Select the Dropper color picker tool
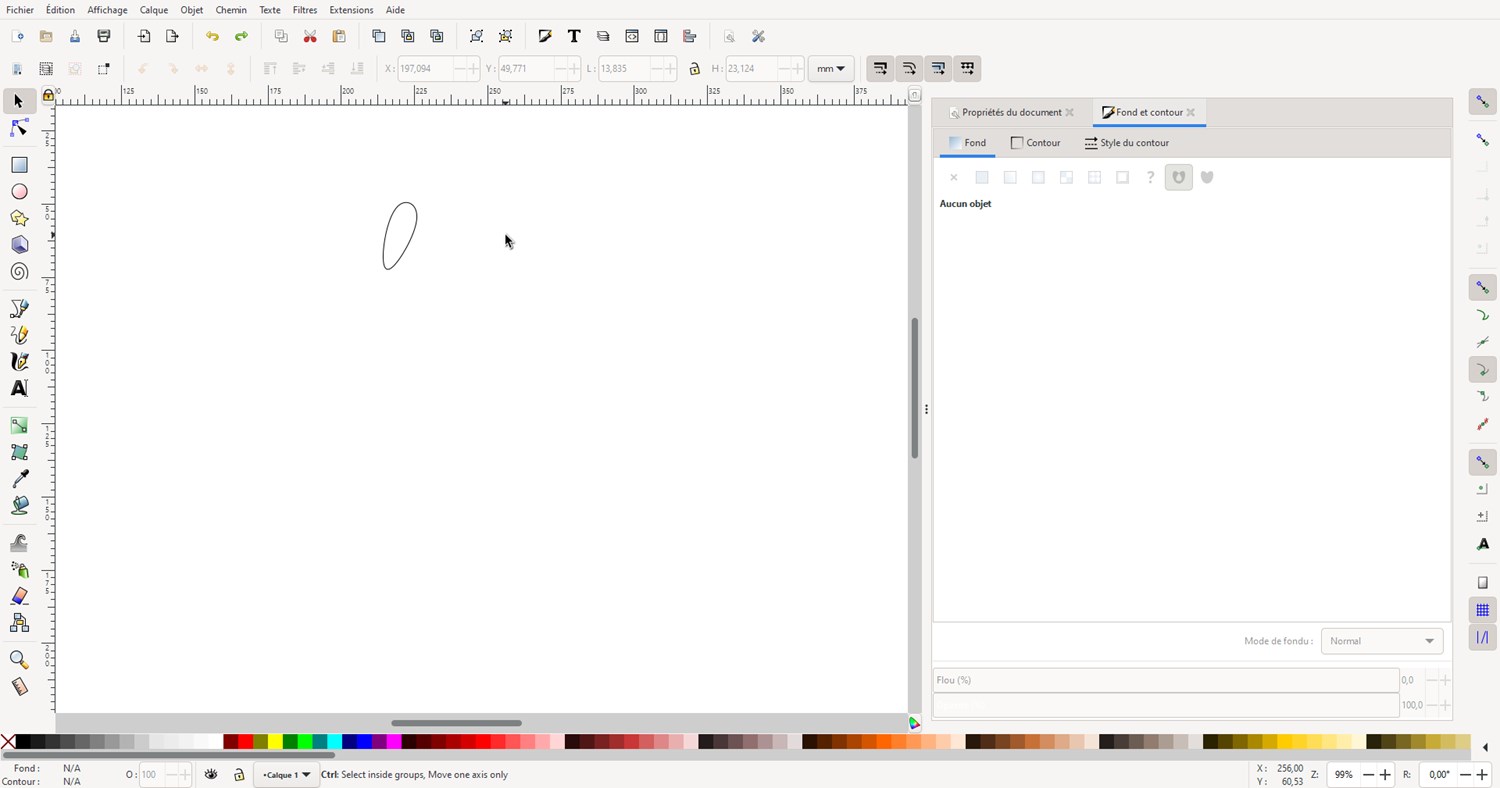This screenshot has width=1500, height=788. 19,479
